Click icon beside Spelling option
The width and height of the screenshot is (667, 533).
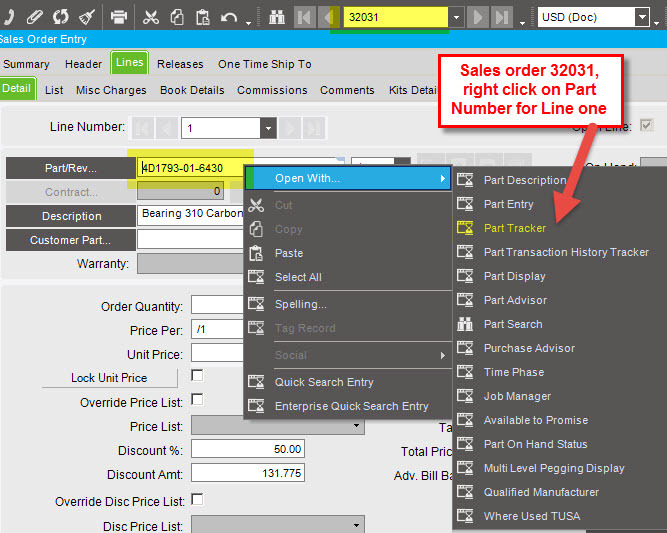coord(256,304)
